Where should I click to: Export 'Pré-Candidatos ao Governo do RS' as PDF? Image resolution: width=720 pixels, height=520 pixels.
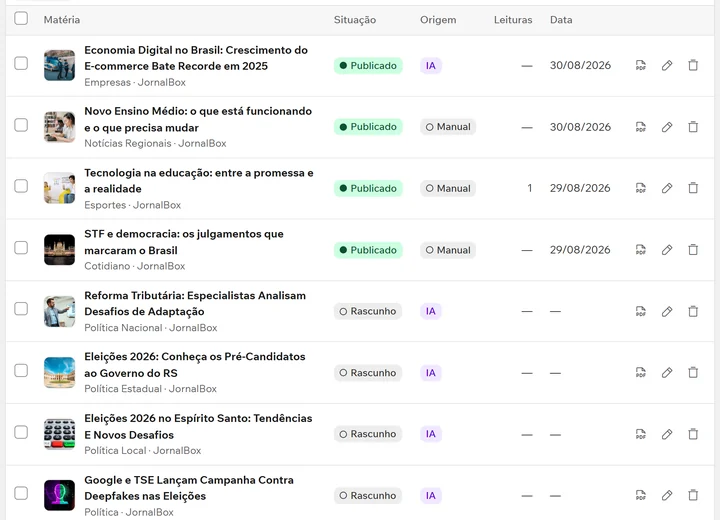tap(641, 373)
